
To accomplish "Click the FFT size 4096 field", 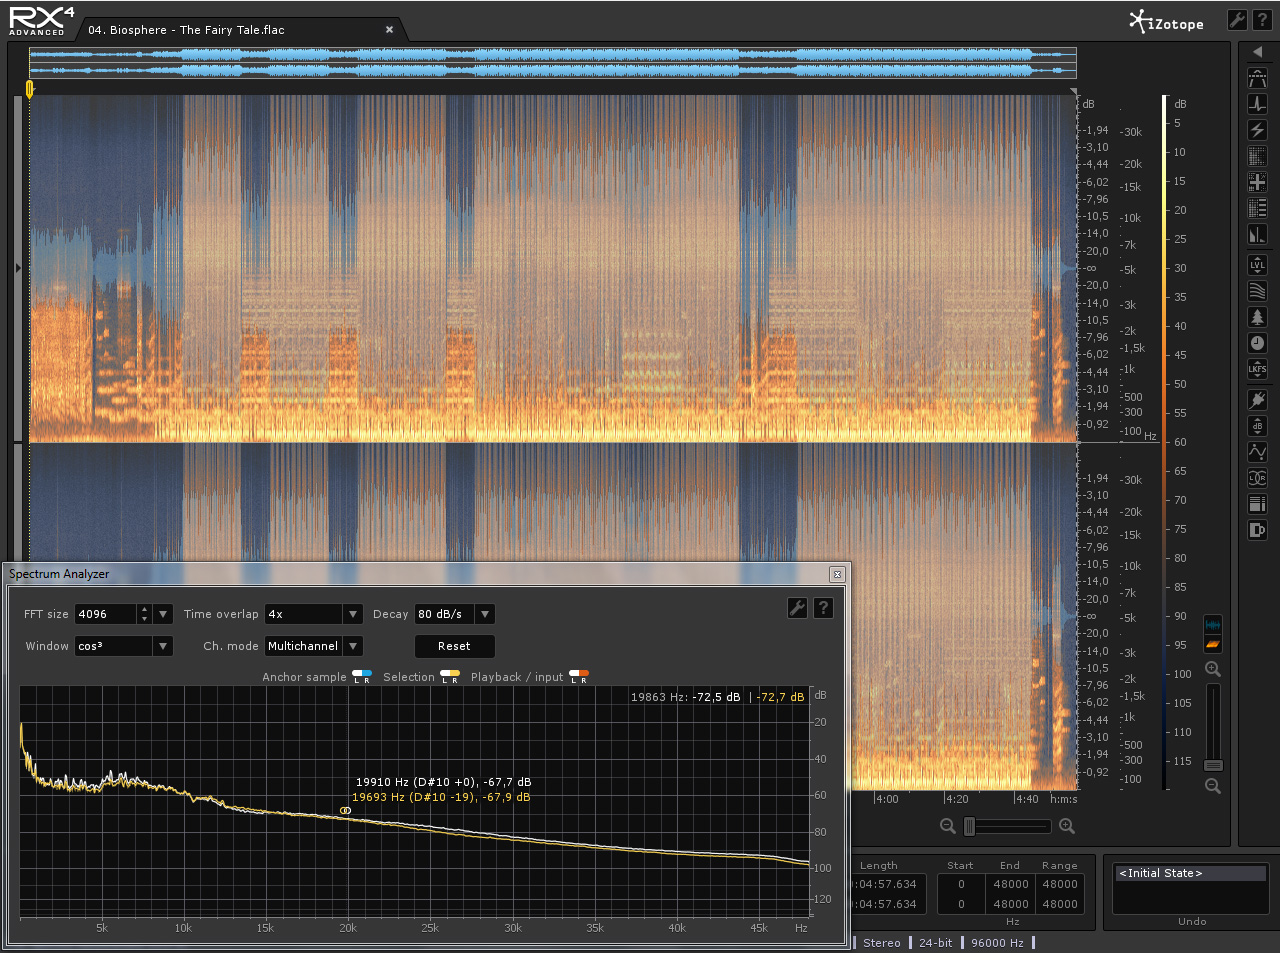I will pyautogui.click(x=106, y=614).
